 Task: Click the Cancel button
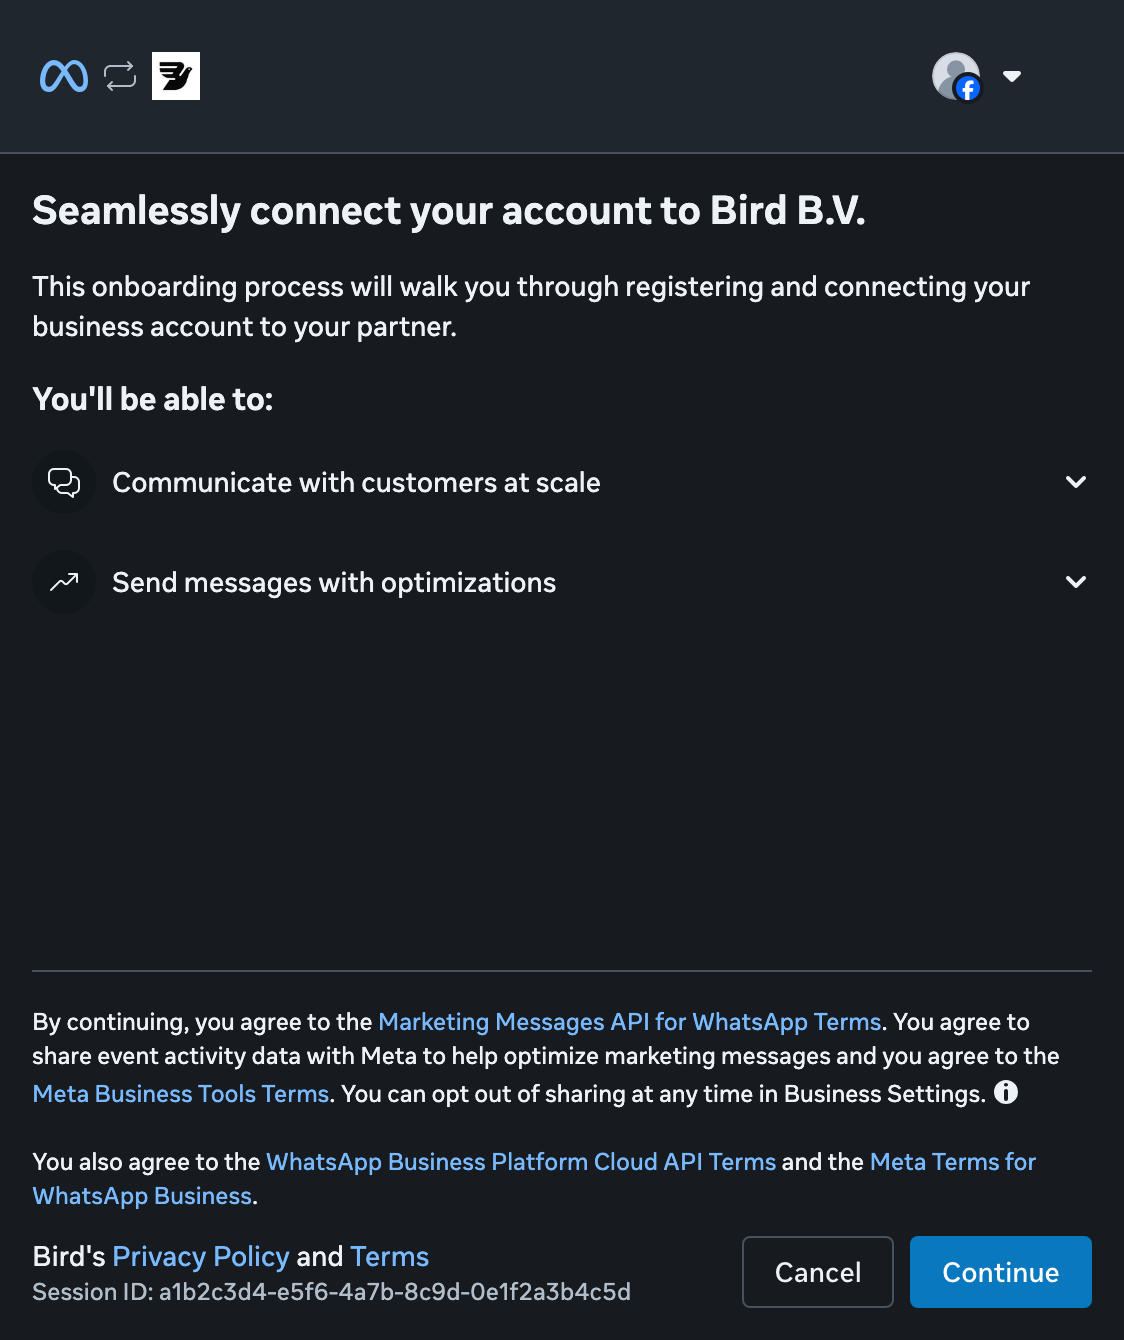(818, 1272)
